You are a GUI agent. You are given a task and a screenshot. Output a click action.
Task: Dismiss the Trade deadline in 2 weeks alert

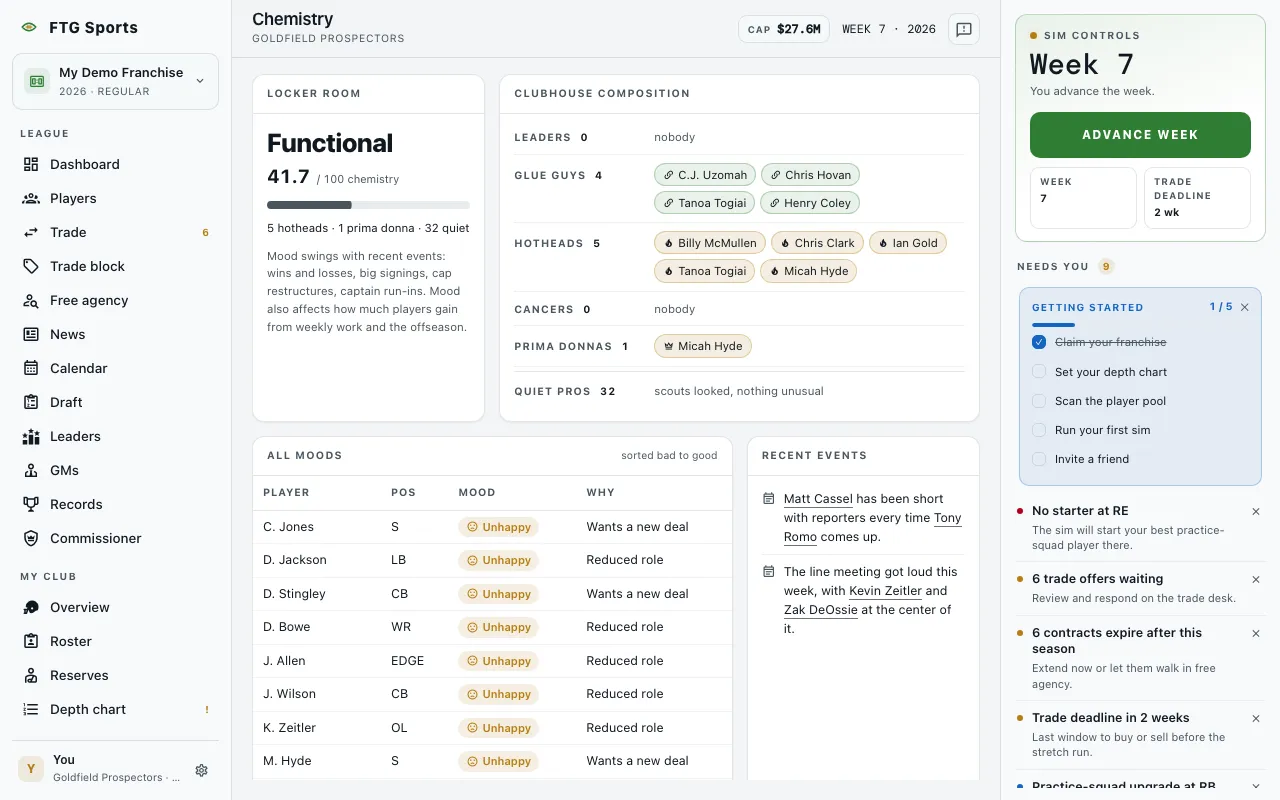tap(1256, 718)
